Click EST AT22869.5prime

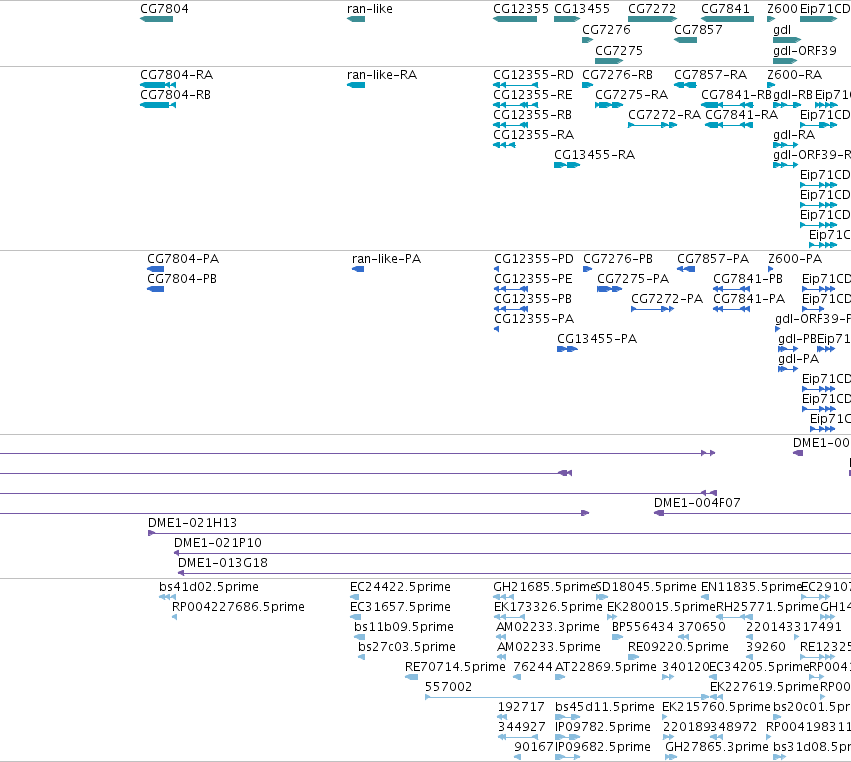pos(606,667)
